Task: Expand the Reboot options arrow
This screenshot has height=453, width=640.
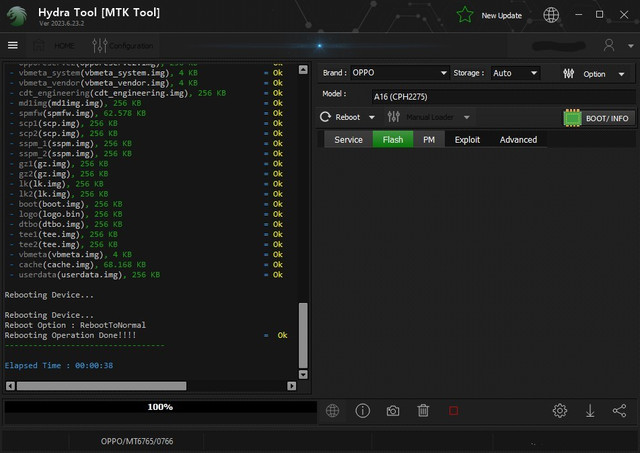Action: (x=371, y=118)
